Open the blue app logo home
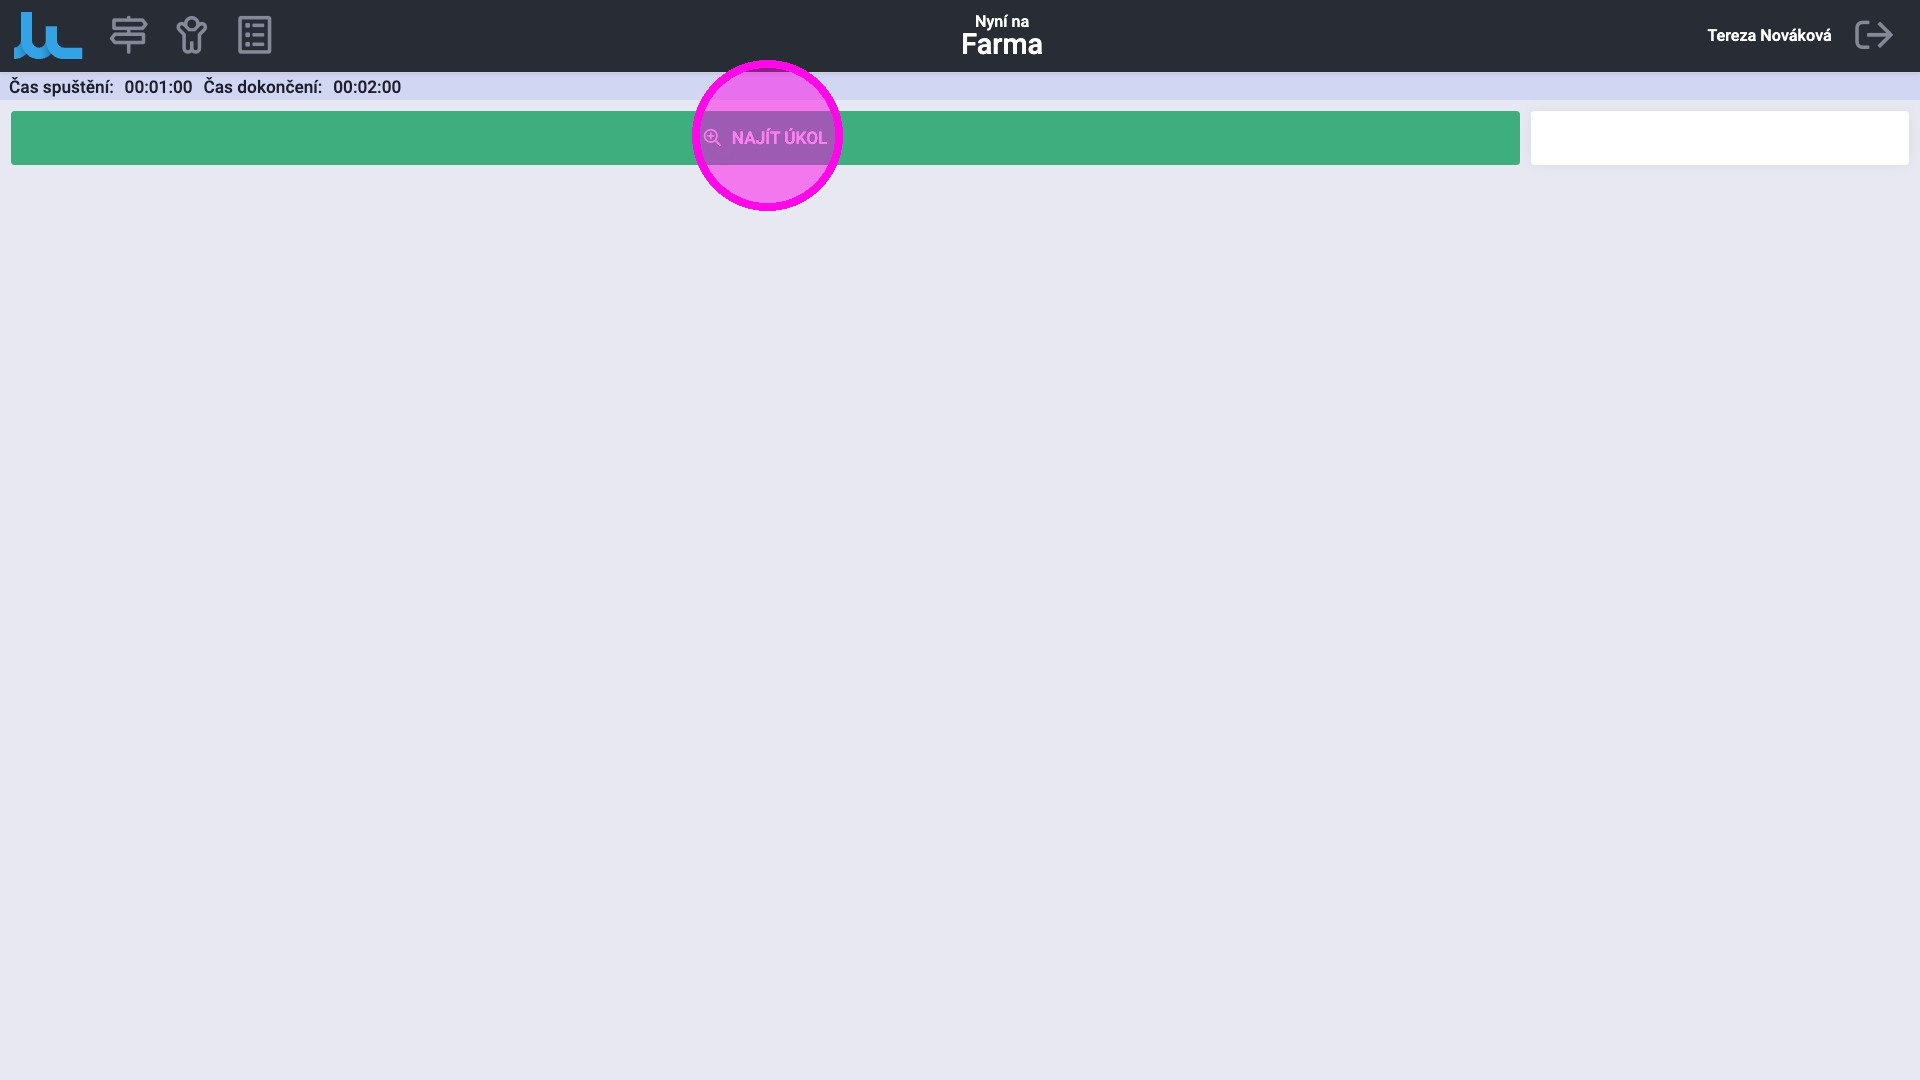1920x1080 pixels. tap(47, 36)
